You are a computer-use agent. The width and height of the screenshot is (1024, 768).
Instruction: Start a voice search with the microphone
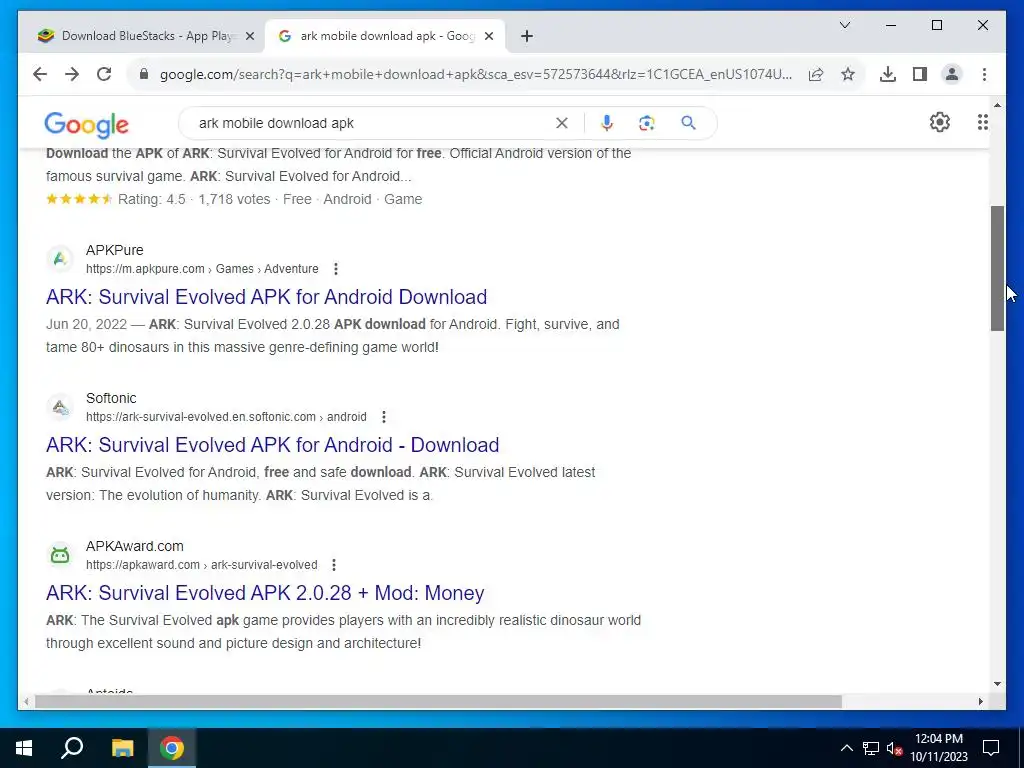click(607, 123)
